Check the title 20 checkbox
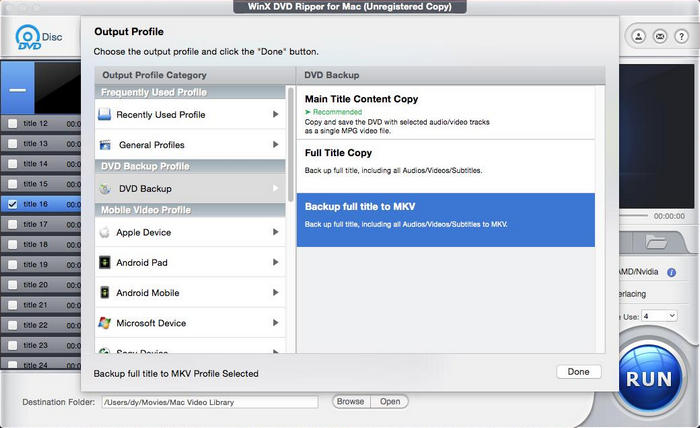The image size is (700, 428). (12, 285)
